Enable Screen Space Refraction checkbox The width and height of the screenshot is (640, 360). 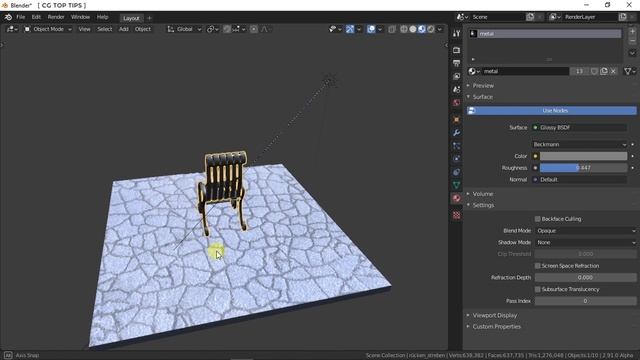[x=538, y=266]
